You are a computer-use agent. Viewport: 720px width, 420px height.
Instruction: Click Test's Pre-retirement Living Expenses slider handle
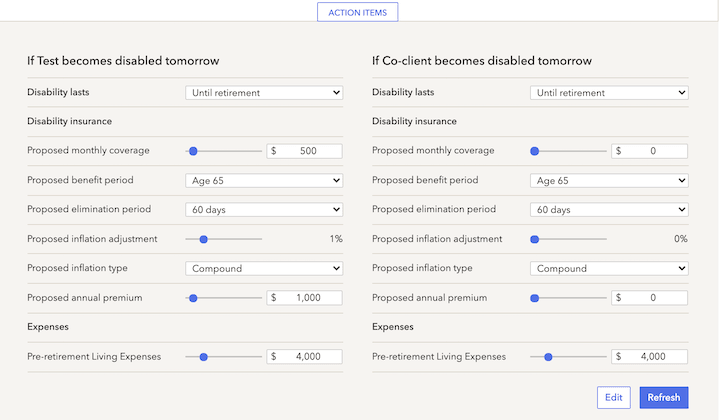point(203,357)
